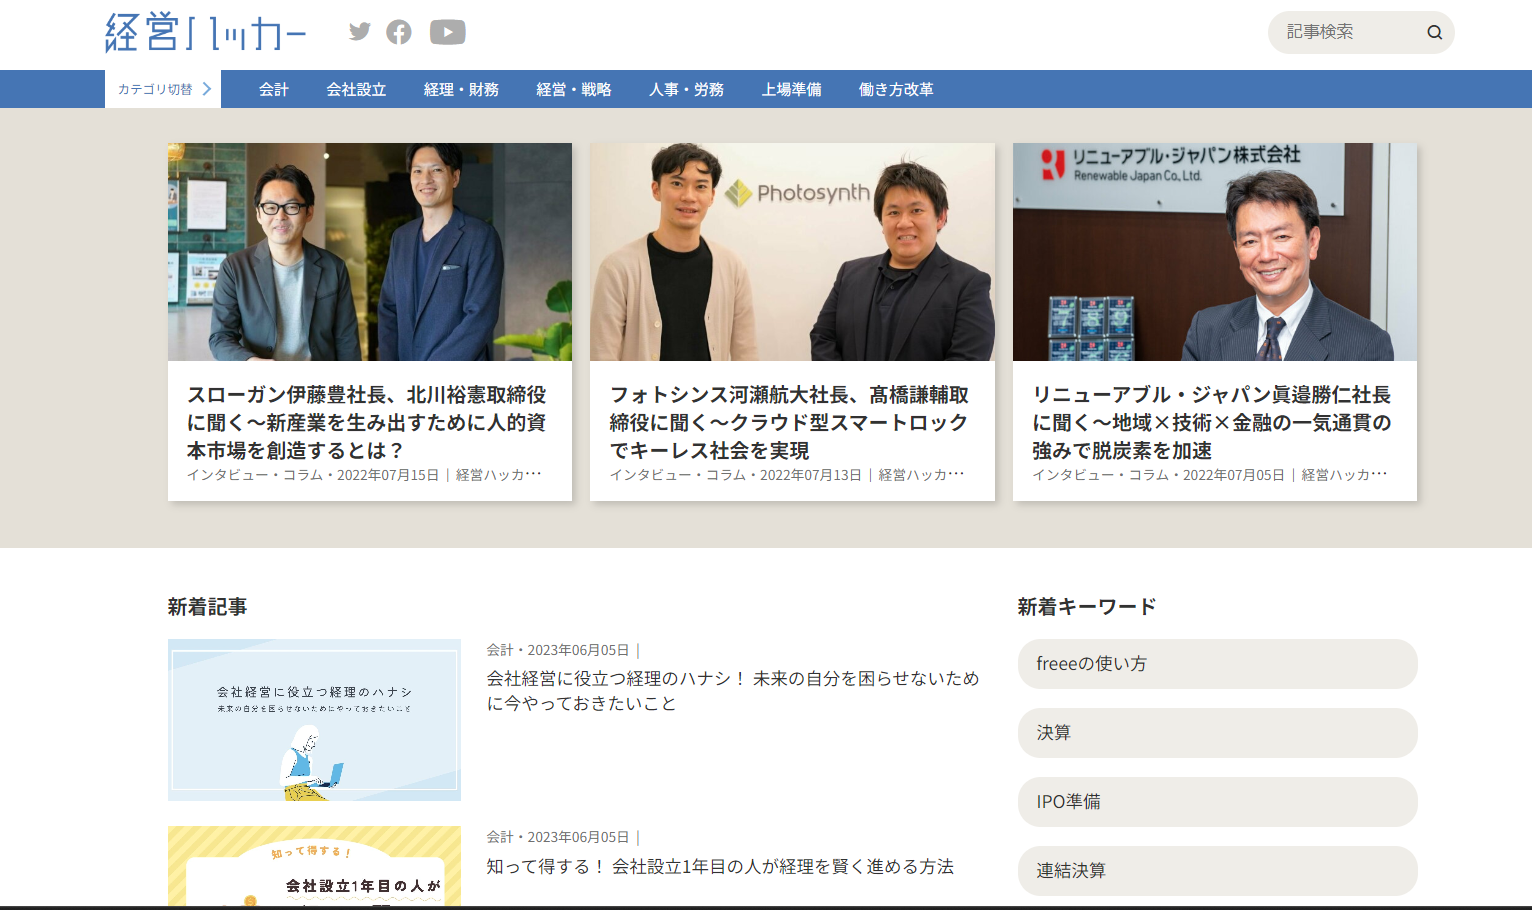Click the 新着キーワード section heading

point(1087,607)
